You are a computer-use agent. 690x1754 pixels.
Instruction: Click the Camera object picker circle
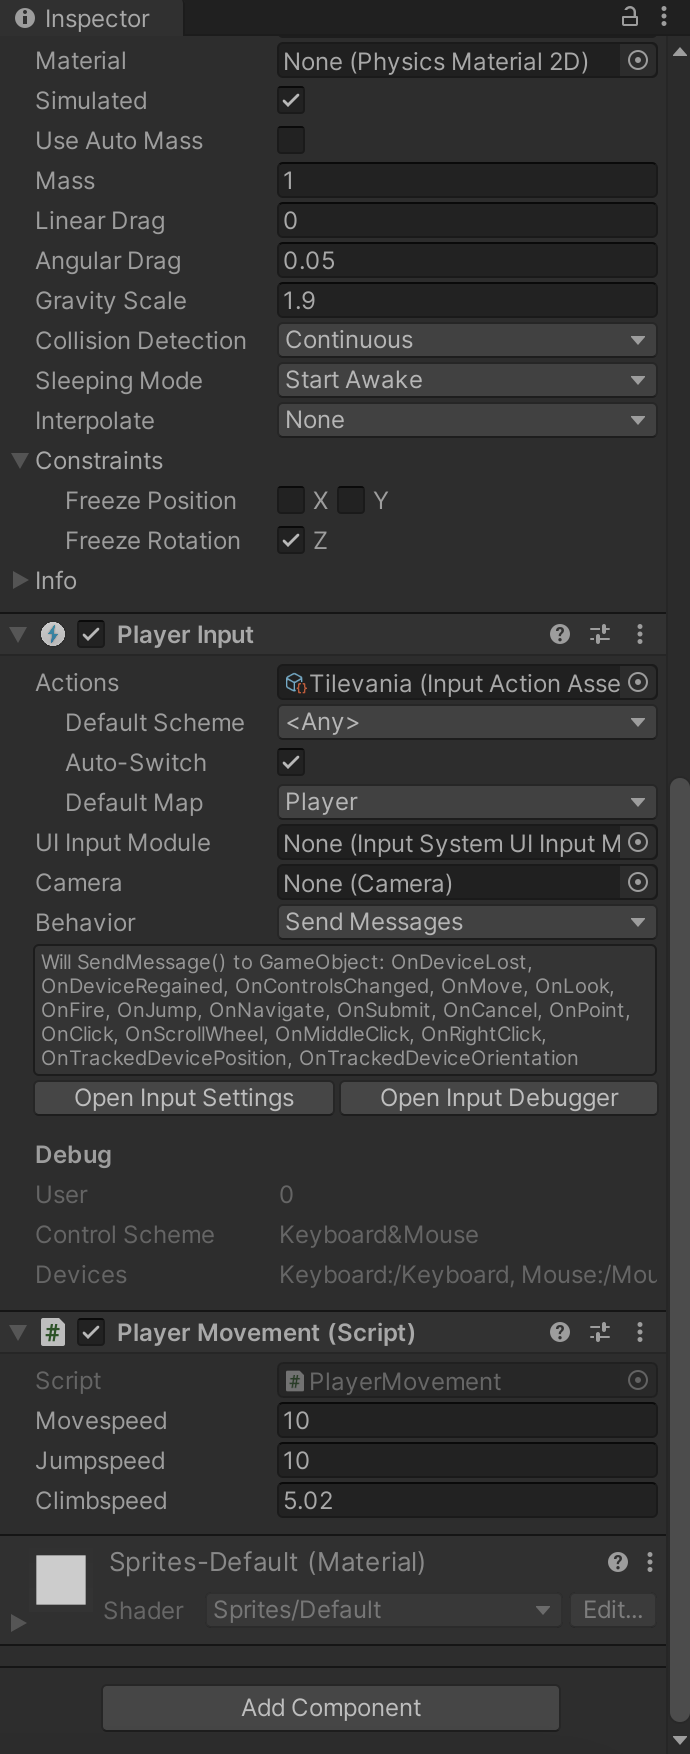638,882
